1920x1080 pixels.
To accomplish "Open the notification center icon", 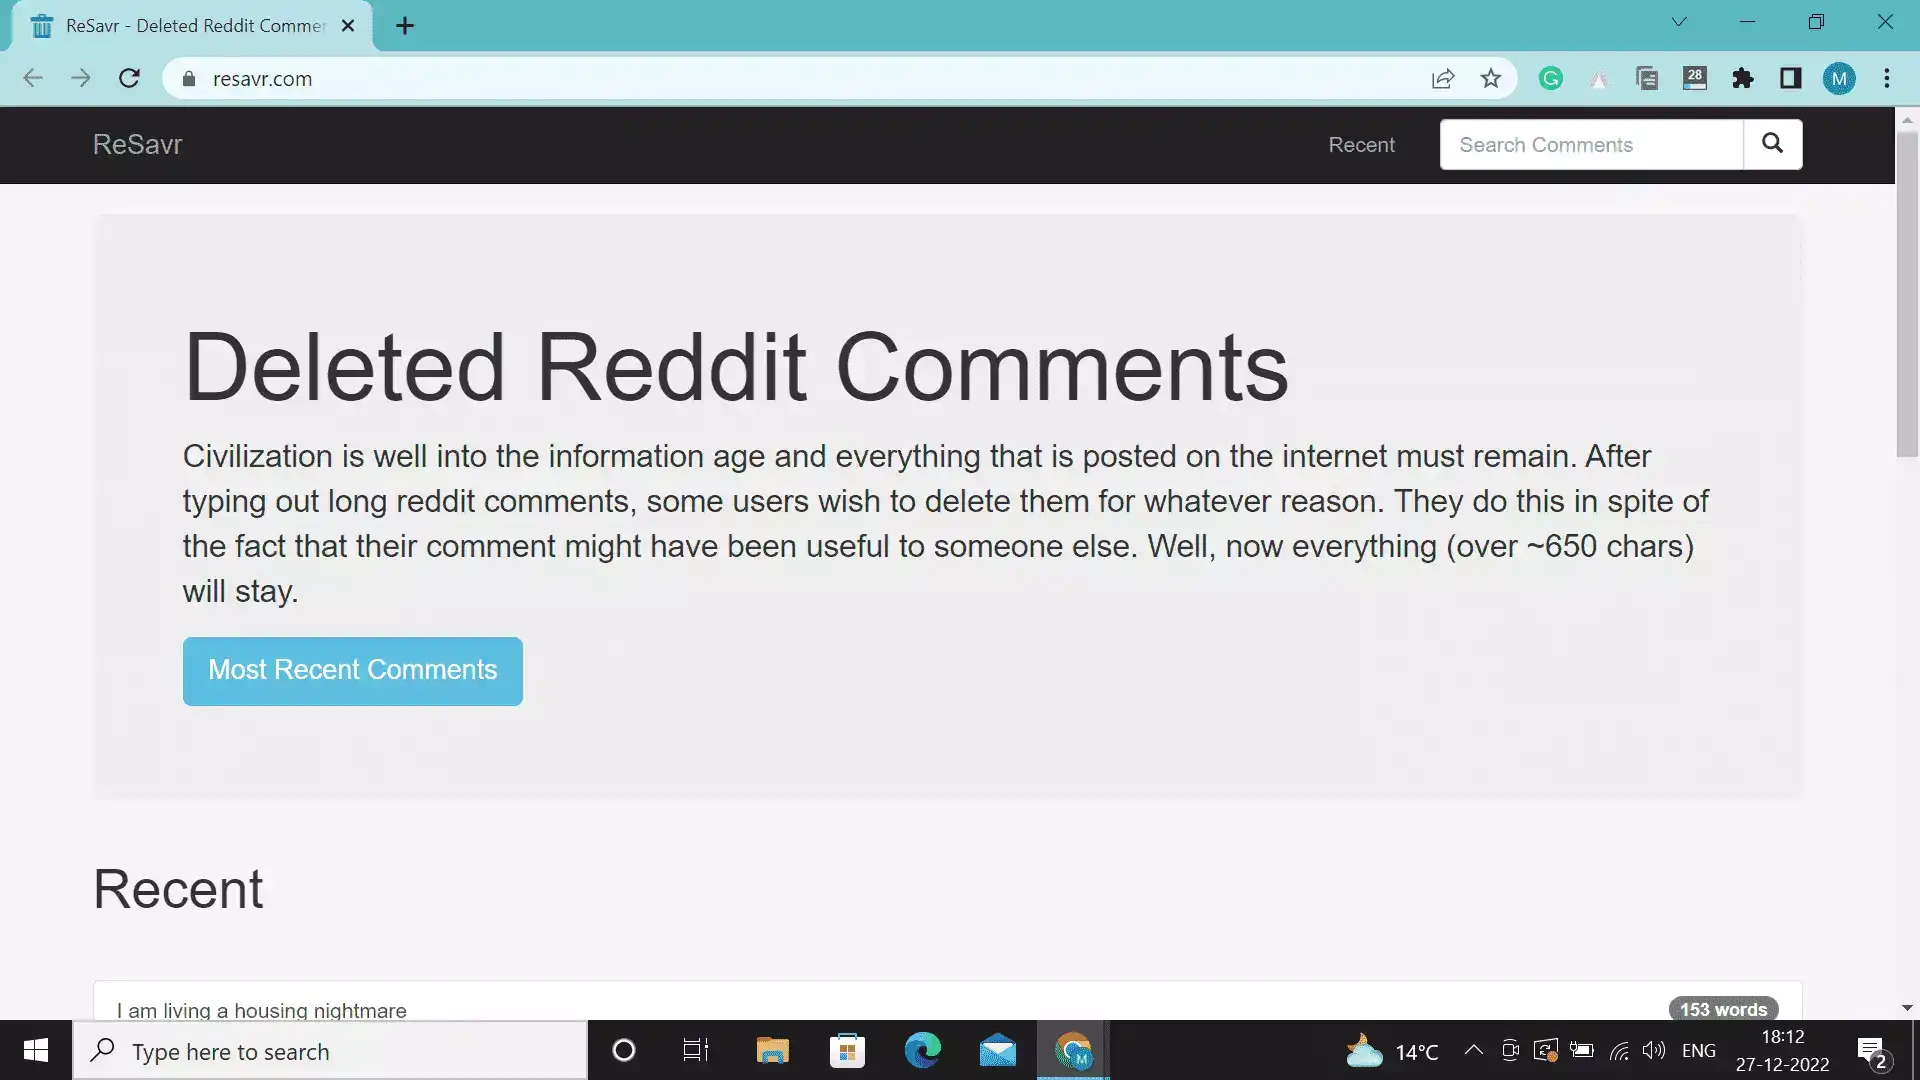I will coord(1872,1051).
